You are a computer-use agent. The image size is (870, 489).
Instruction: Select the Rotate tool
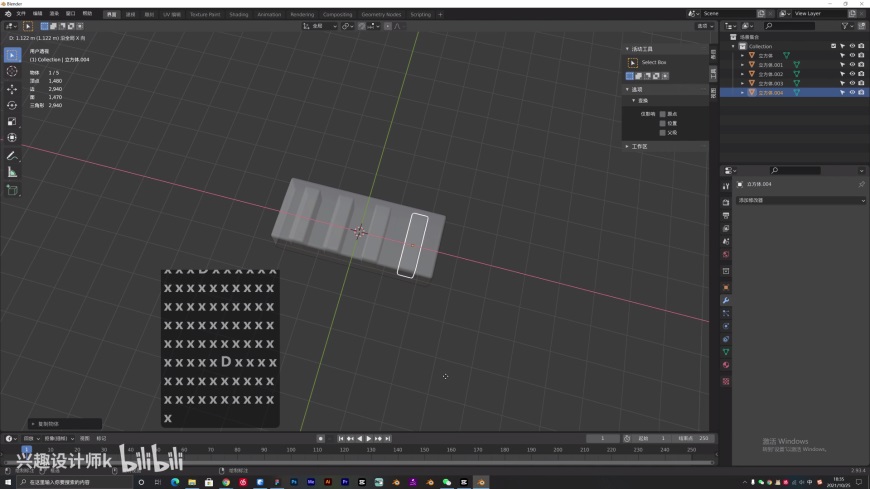[12, 105]
